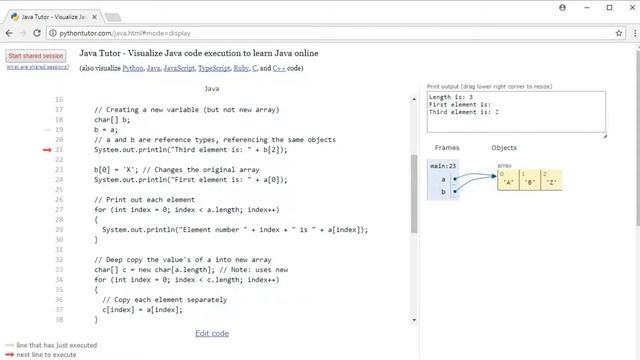Click variable a in the main frame
The image size is (640, 360).
(x=443, y=179)
